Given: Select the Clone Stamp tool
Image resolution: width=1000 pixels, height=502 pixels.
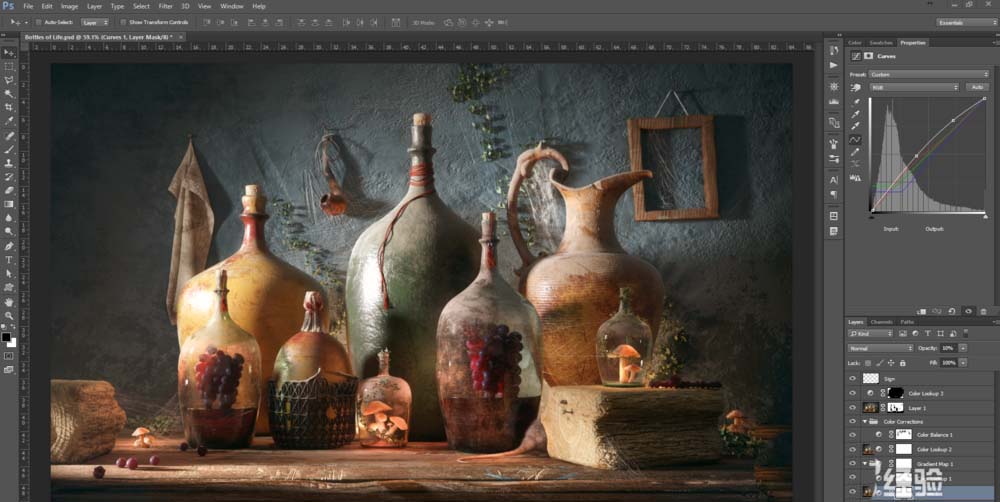Looking at the screenshot, I should tap(9, 163).
